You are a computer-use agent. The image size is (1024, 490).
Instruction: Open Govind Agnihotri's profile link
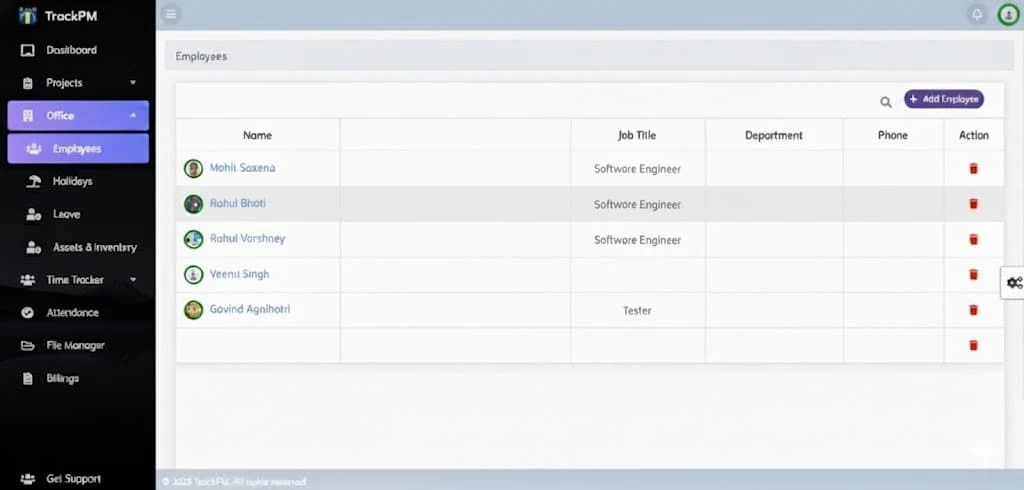pos(249,309)
